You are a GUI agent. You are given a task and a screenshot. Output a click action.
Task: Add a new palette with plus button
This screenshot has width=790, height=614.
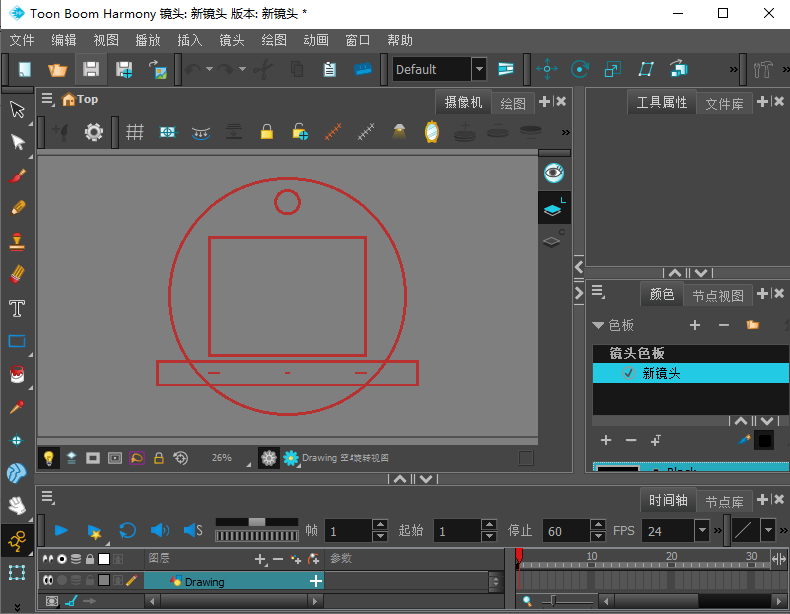coord(695,325)
